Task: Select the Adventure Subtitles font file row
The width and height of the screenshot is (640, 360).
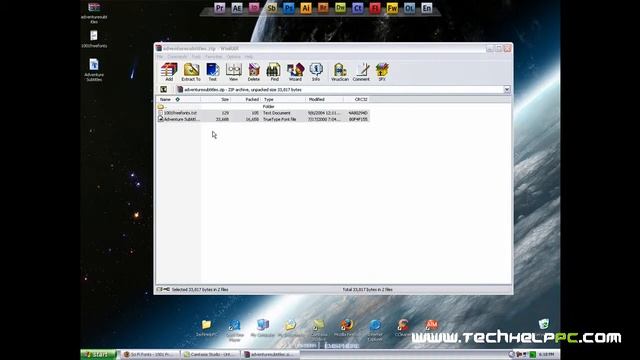Action: pyautogui.click(x=263, y=119)
